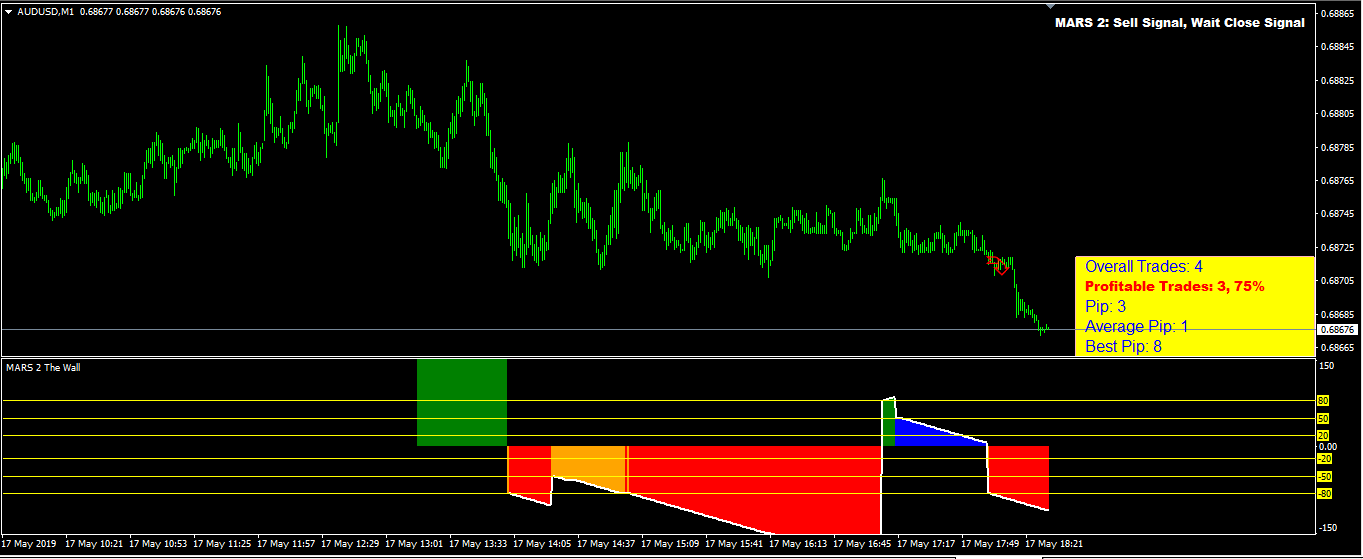The image size is (1363, 559).
Task: Click the Profitable Trades: 3, 75% line
Action: pyautogui.click(x=1174, y=286)
